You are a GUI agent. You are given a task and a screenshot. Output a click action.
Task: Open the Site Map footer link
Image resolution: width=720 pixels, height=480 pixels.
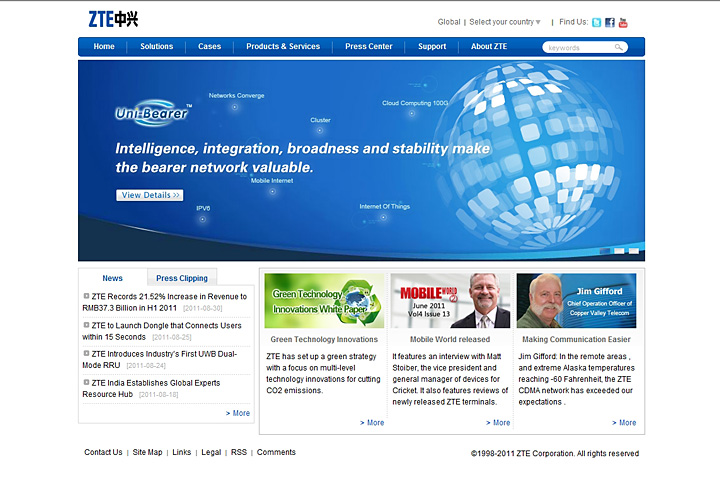[147, 453]
